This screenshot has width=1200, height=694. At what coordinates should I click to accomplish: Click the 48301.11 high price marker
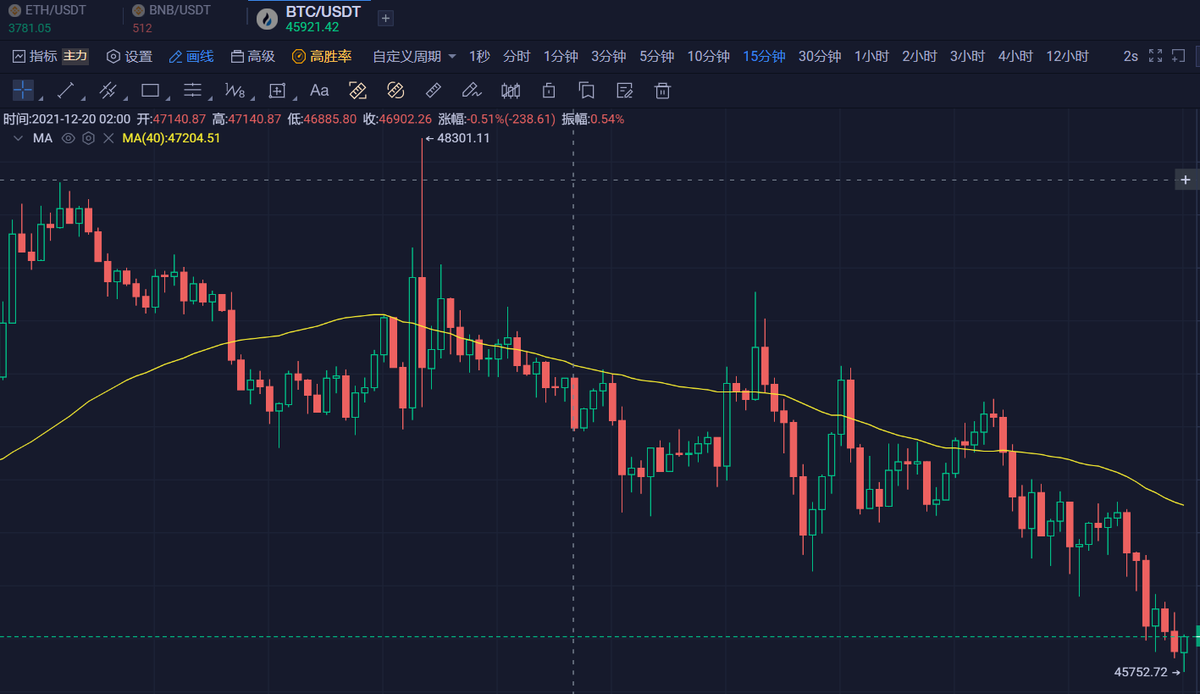[457, 138]
